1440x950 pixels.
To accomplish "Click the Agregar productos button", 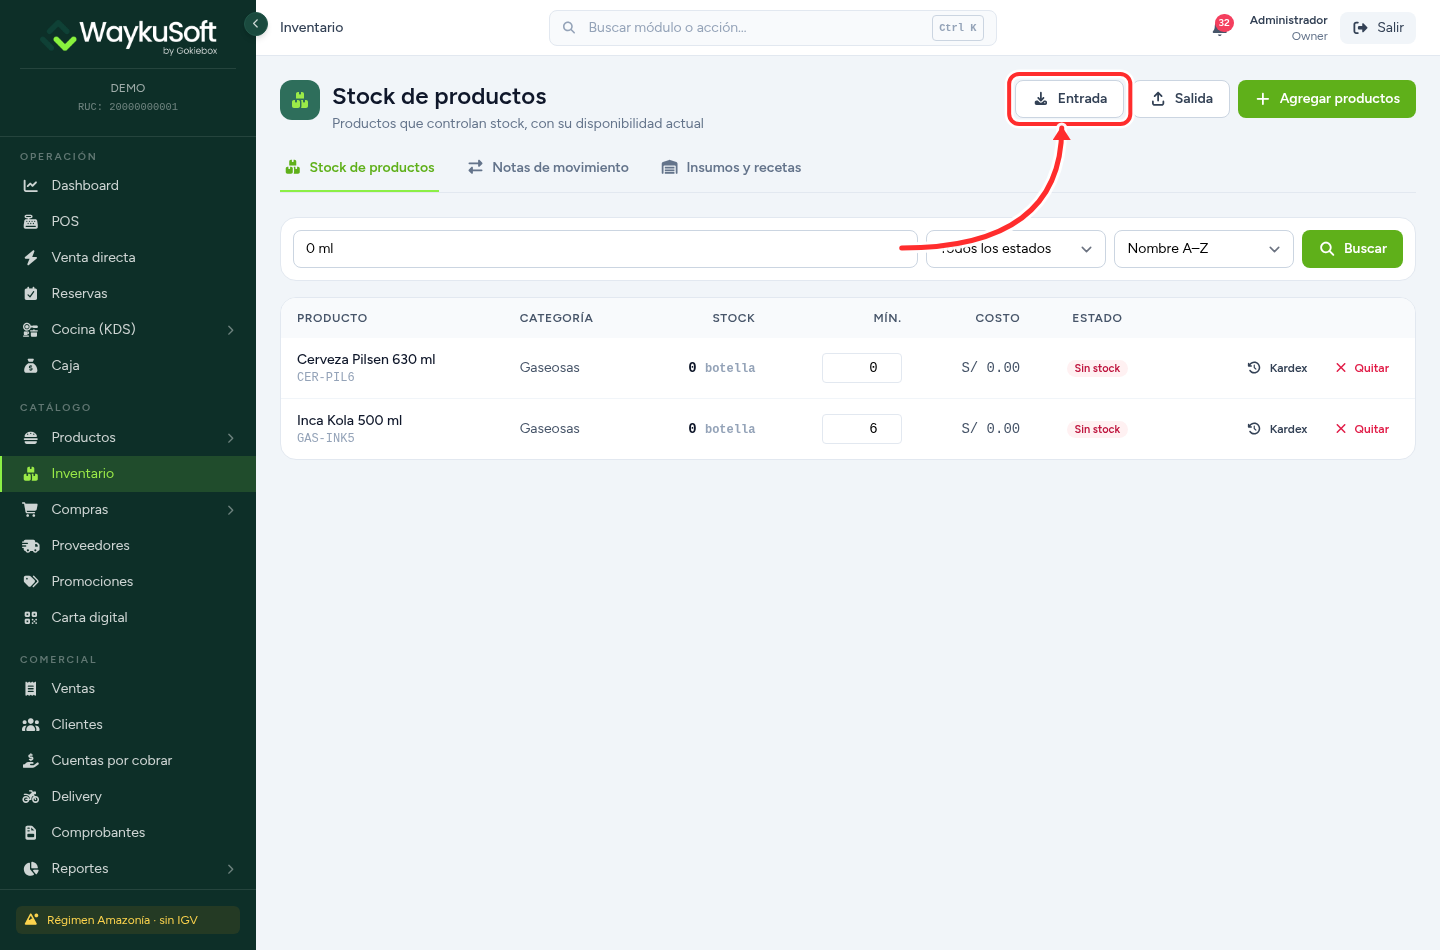I will [1327, 99].
